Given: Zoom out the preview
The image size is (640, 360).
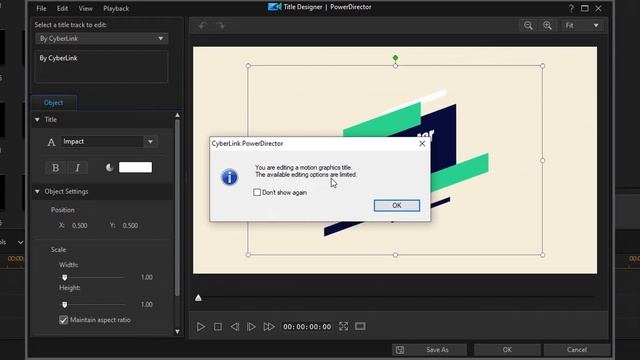Looking at the screenshot, I should (x=528, y=26).
